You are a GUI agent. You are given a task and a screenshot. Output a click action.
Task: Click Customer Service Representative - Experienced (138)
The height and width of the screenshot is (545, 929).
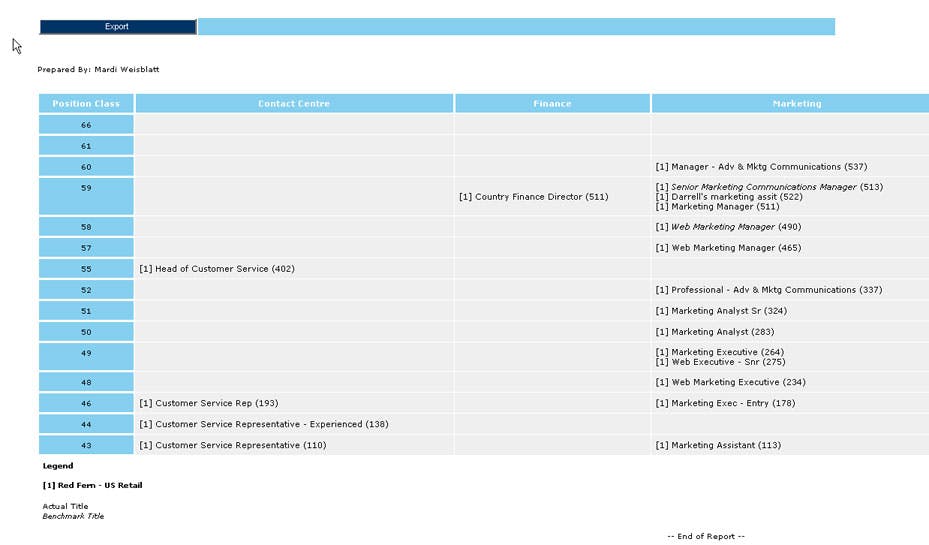(x=264, y=424)
